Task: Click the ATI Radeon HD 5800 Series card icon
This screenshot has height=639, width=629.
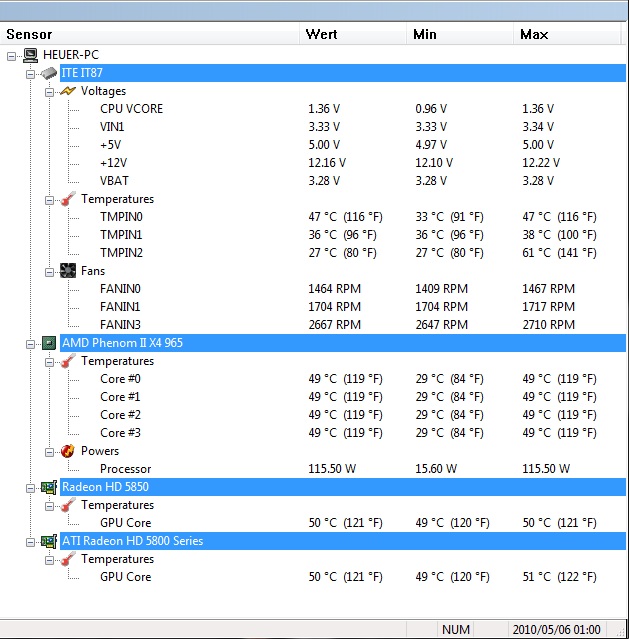Action: (x=49, y=541)
